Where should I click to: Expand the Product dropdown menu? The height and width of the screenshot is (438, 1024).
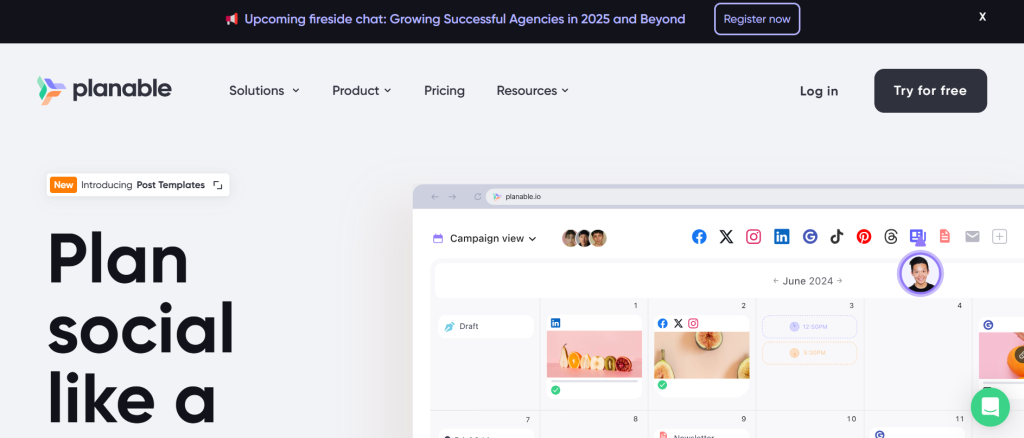pyautogui.click(x=361, y=91)
